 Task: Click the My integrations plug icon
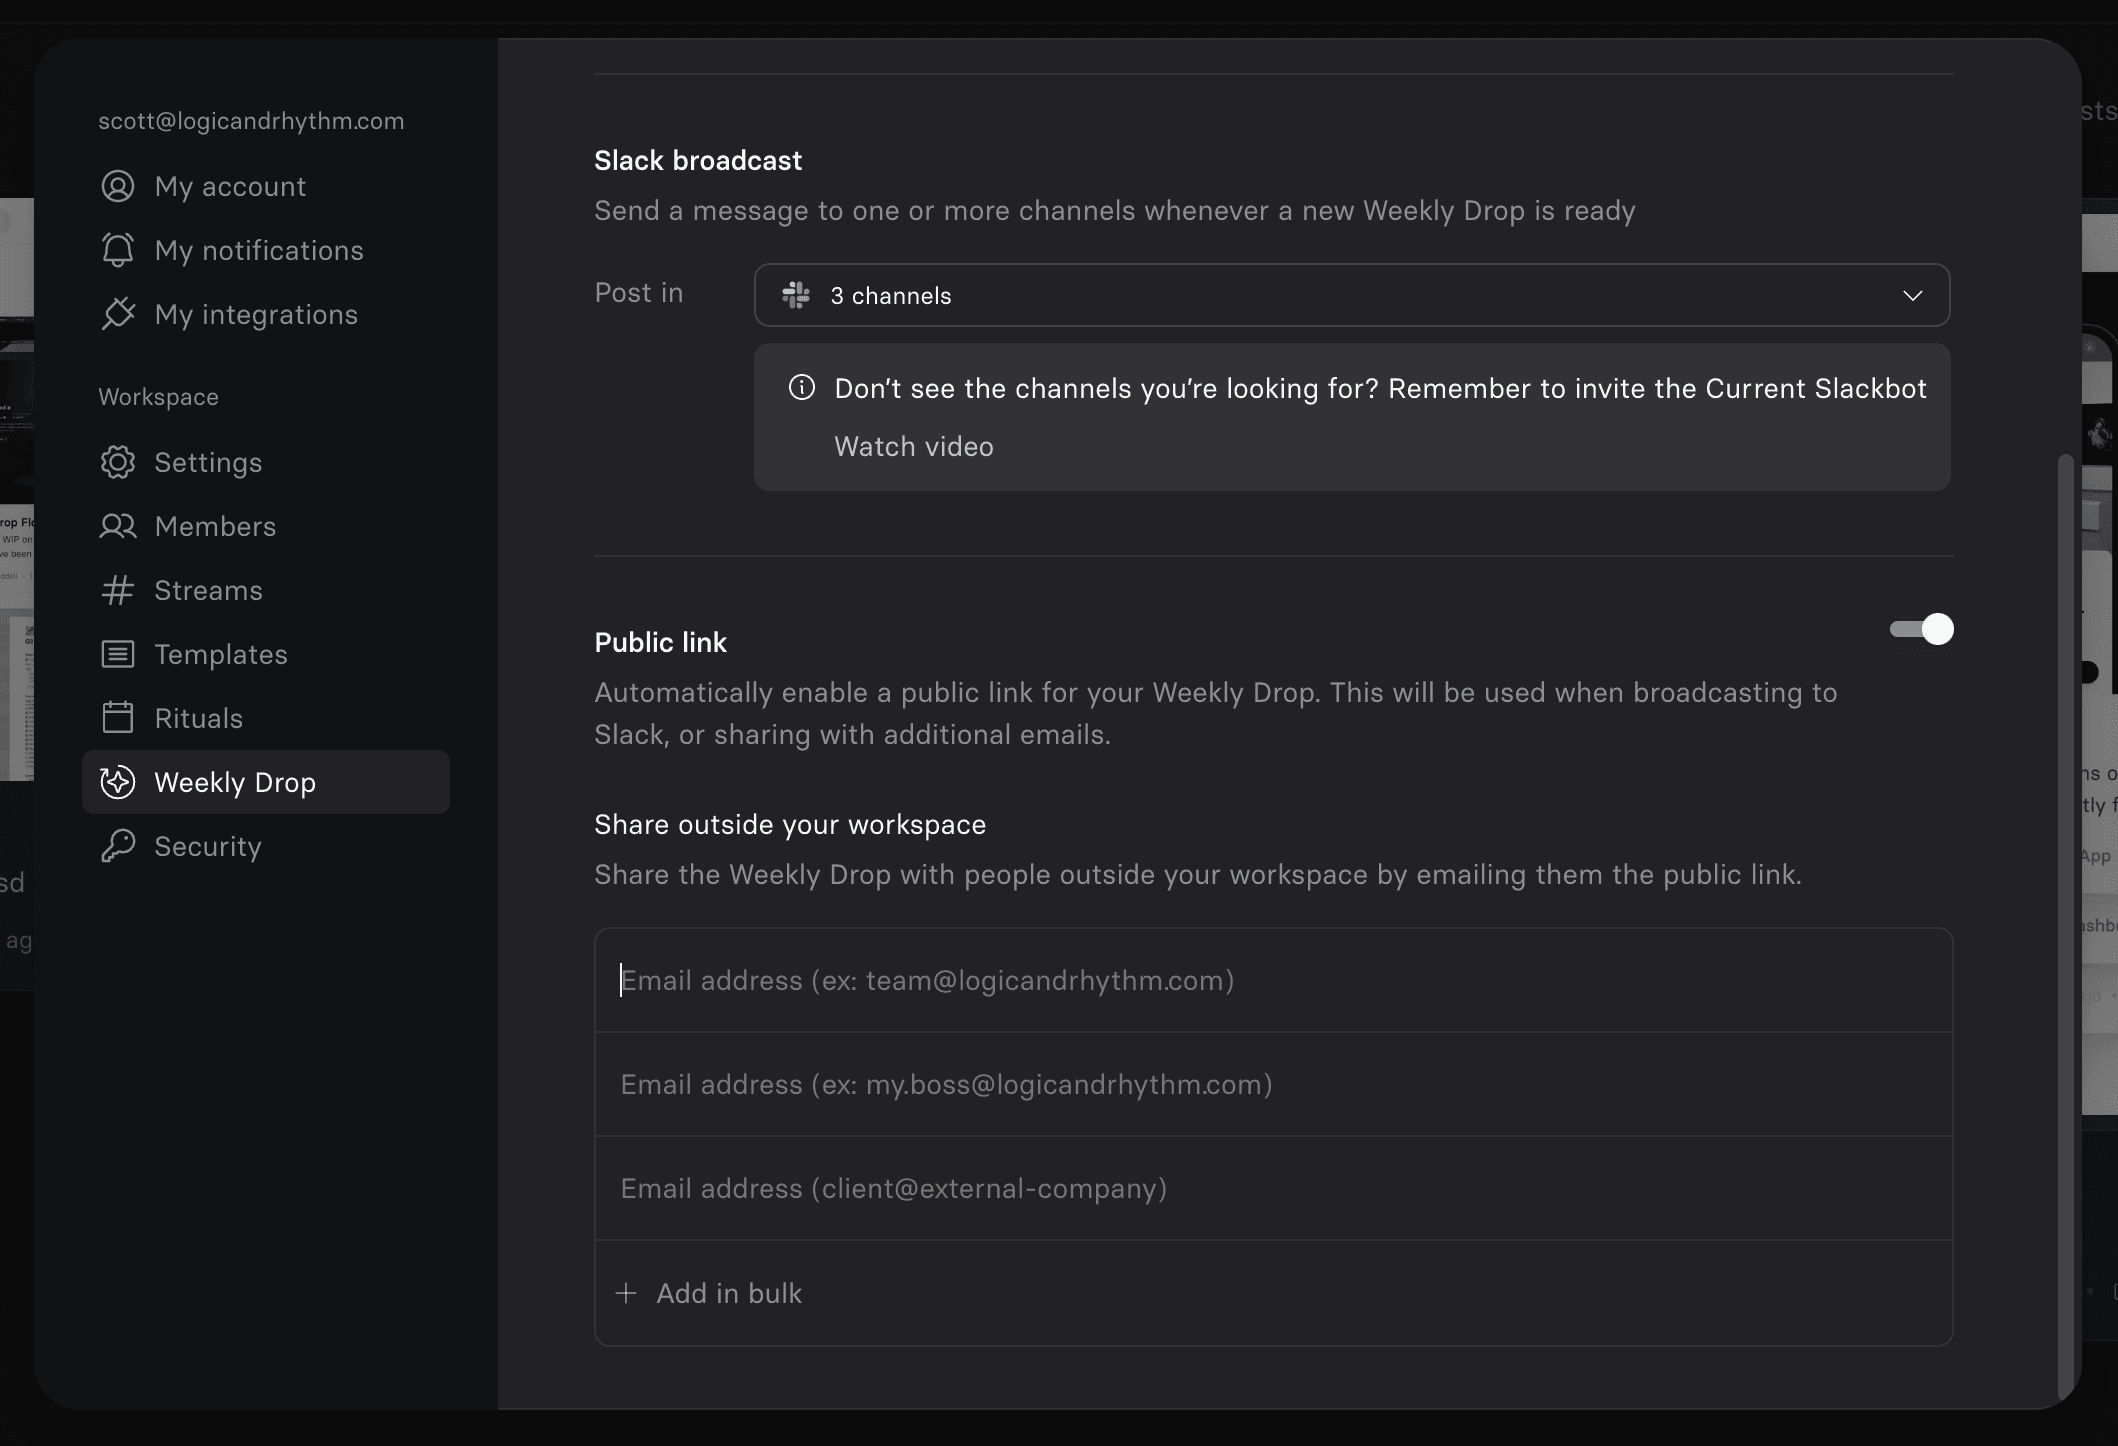pyautogui.click(x=118, y=314)
